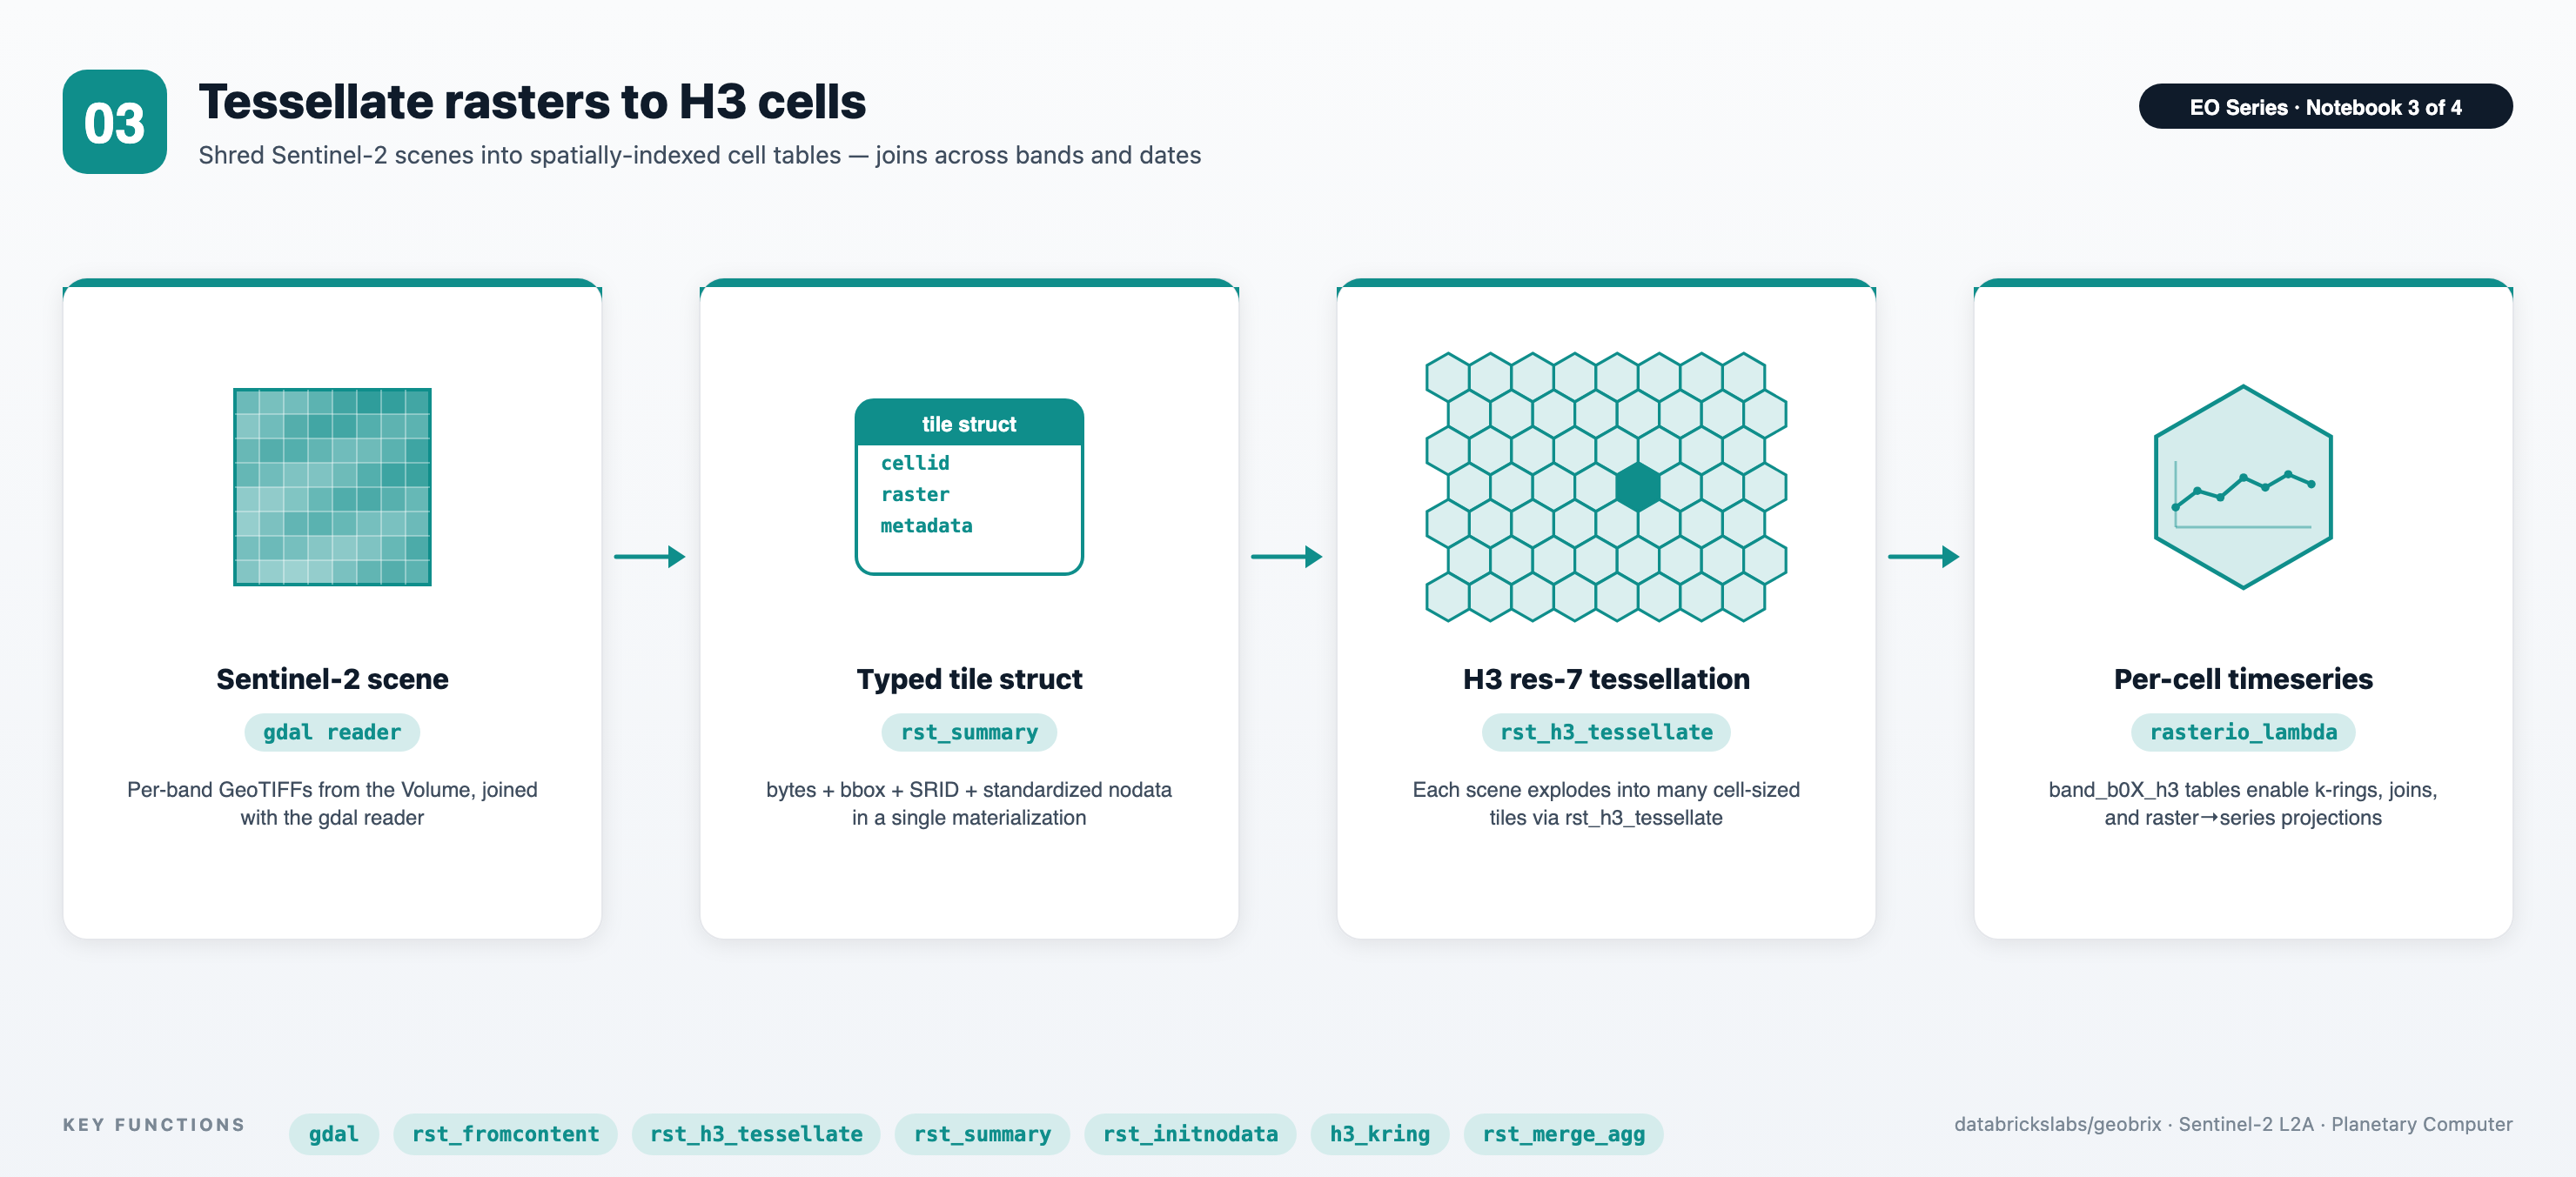
Task: Click the dark filled hexagon in H3 grid
Action: (x=1638, y=487)
